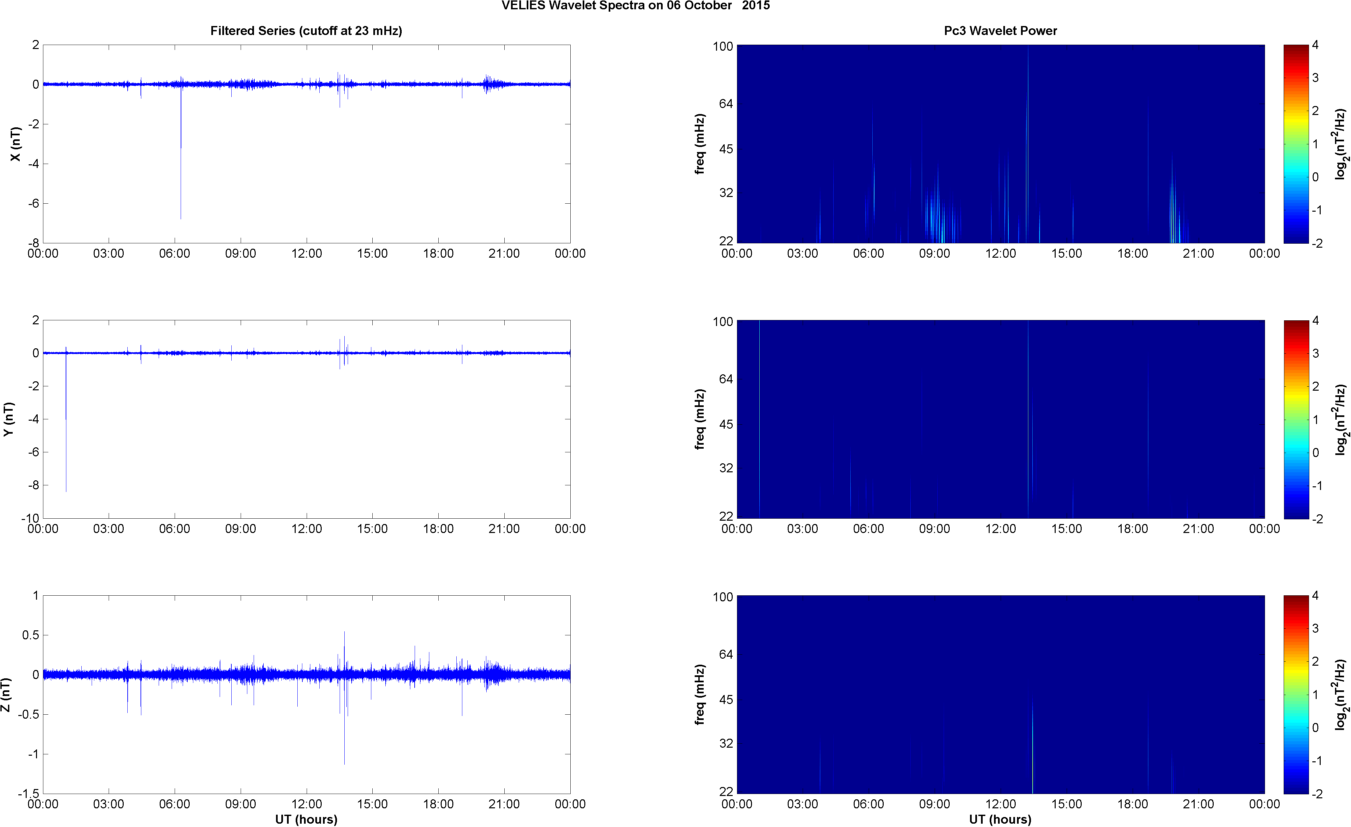Click the '-1.5' tick on the Z (nT) axis
Viewport: 1351px width, 827px height.
point(27,793)
